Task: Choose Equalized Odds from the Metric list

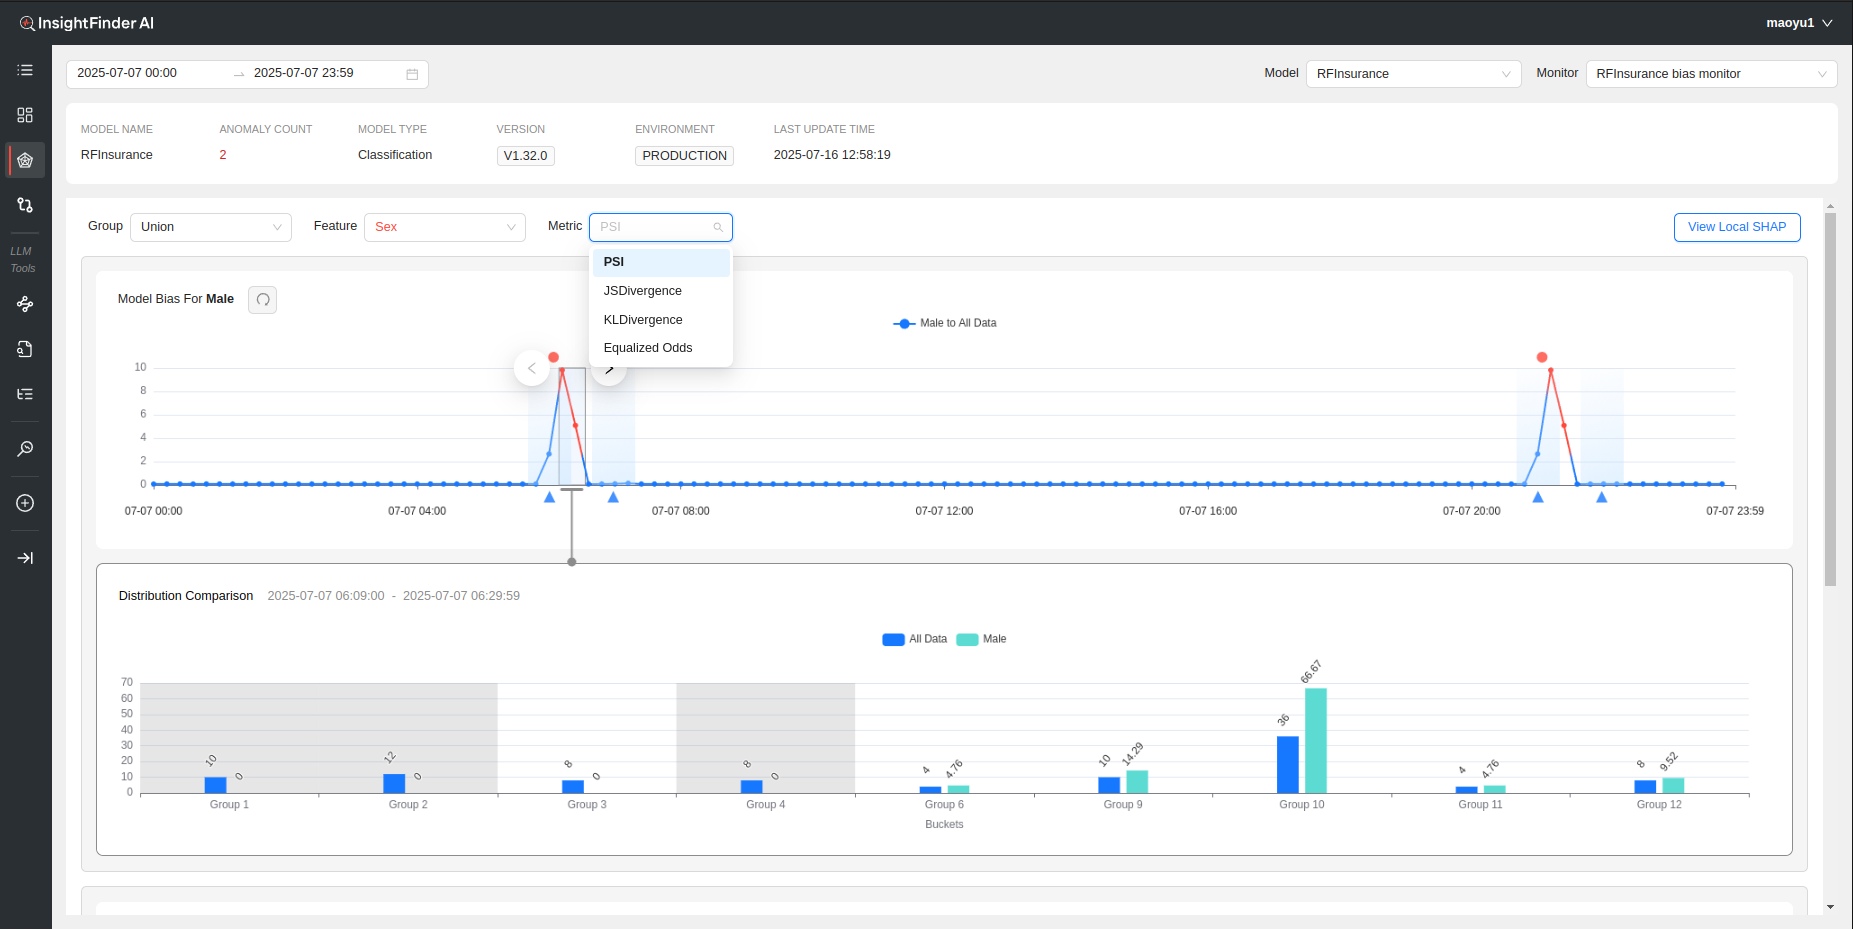Action: coord(648,348)
